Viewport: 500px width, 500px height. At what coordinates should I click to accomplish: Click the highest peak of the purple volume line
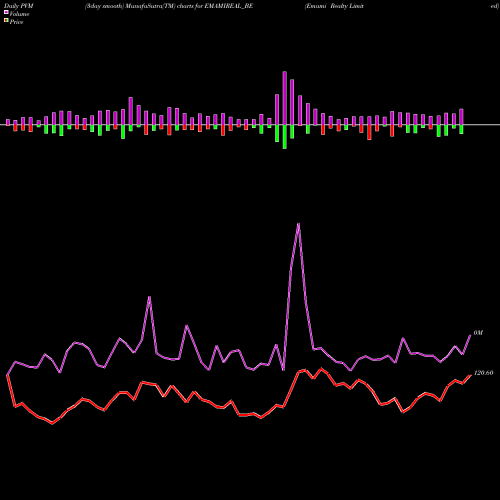pyautogui.click(x=298, y=224)
